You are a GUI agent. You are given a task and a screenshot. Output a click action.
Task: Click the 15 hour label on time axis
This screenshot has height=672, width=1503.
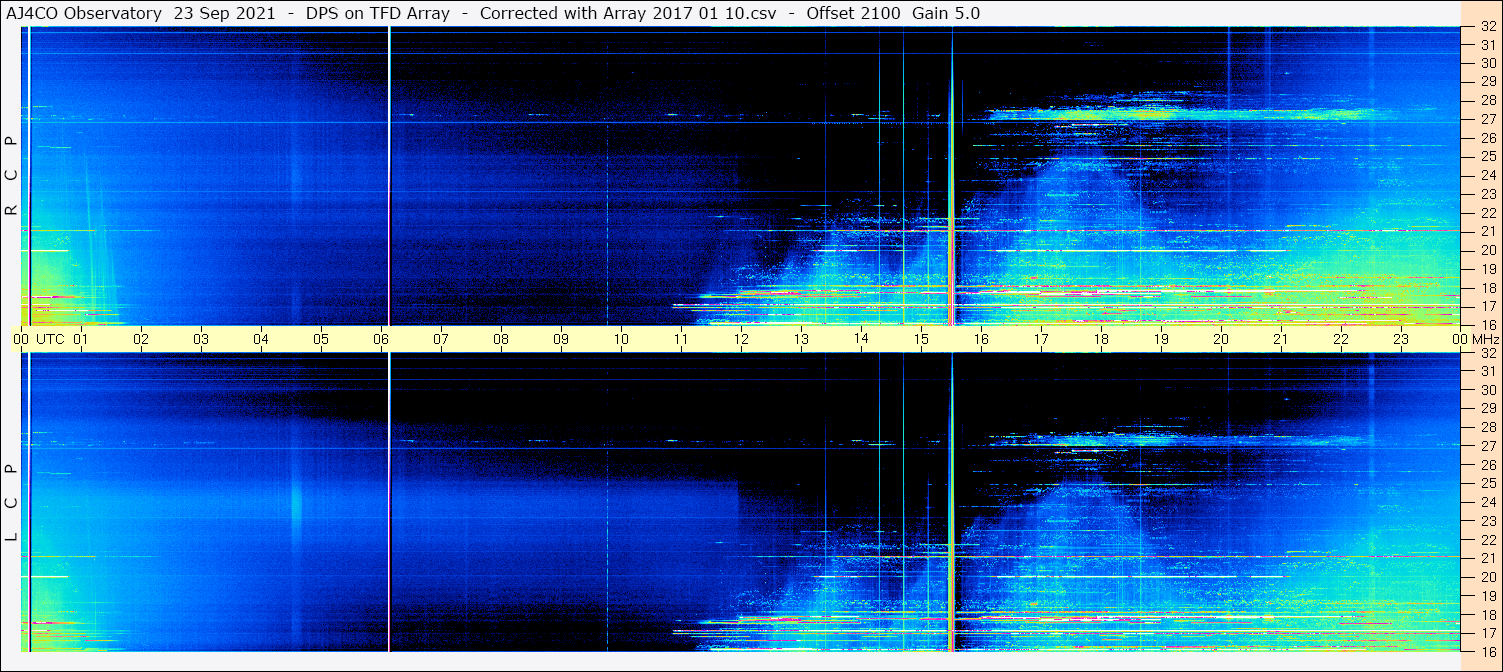click(921, 339)
